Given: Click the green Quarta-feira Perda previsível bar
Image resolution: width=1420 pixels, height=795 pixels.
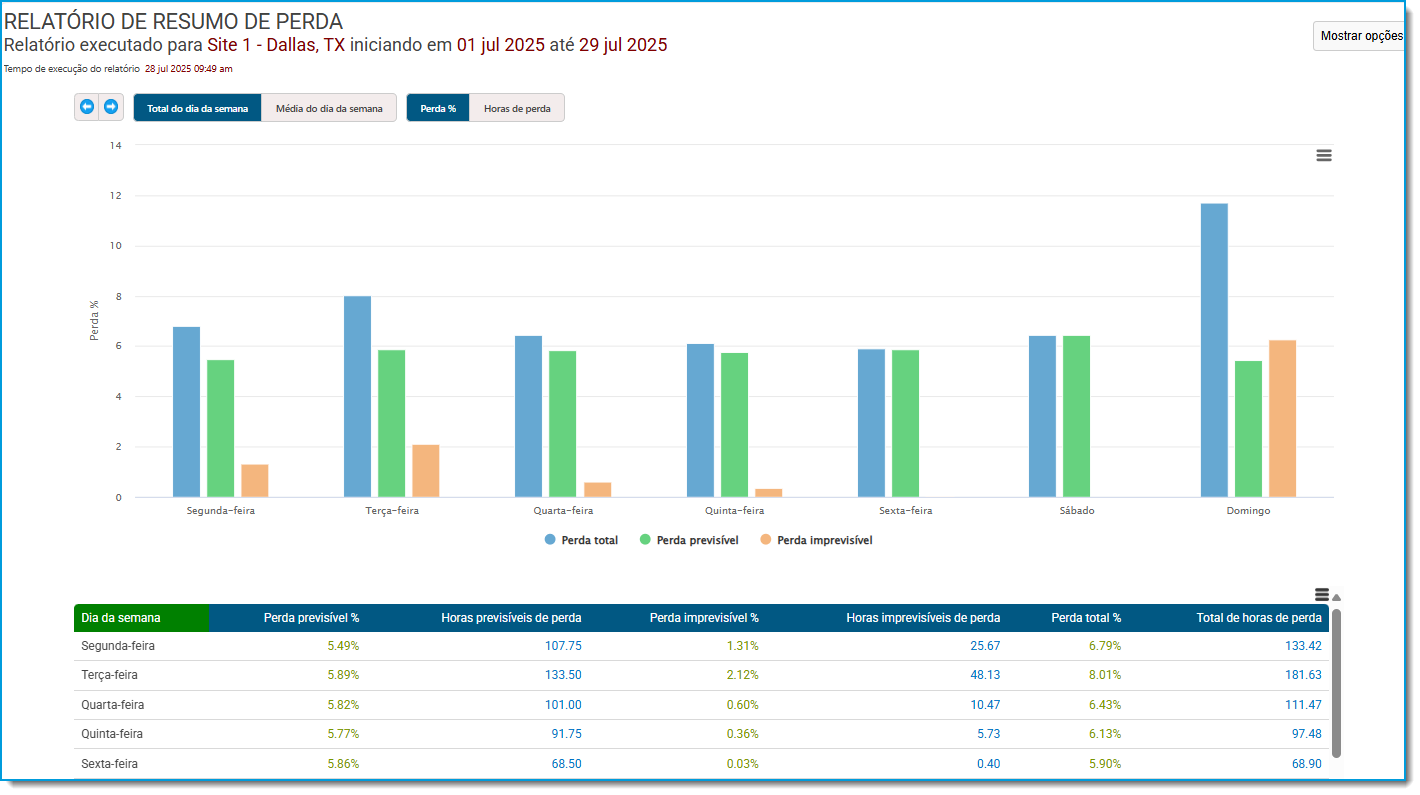Looking at the screenshot, I should [x=562, y=424].
